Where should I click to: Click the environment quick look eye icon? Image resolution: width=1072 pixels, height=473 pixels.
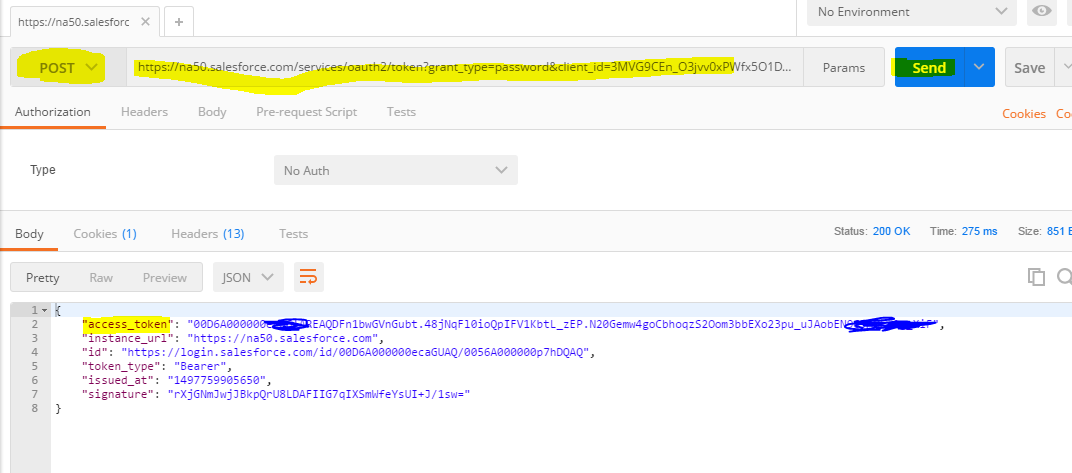[x=1042, y=12]
